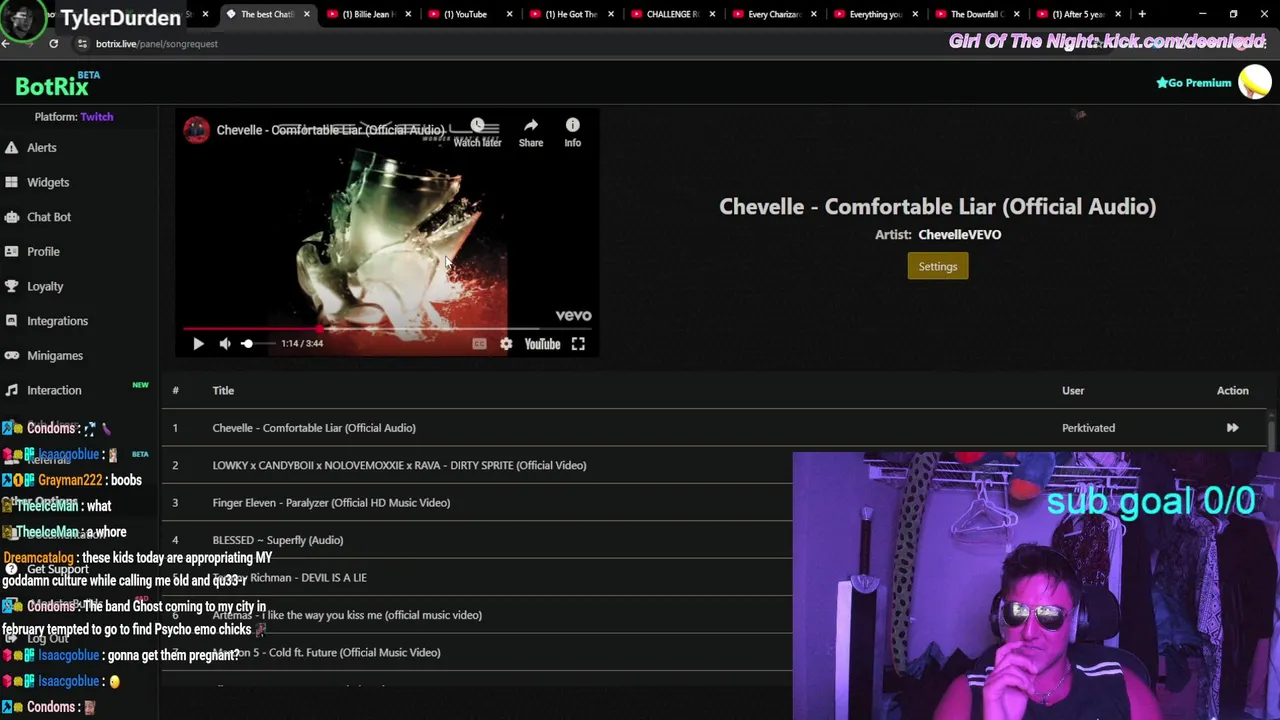Screen dimensions: 1280x720
Task: Open the Integrations sidebar item
Action: (x=57, y=321)
